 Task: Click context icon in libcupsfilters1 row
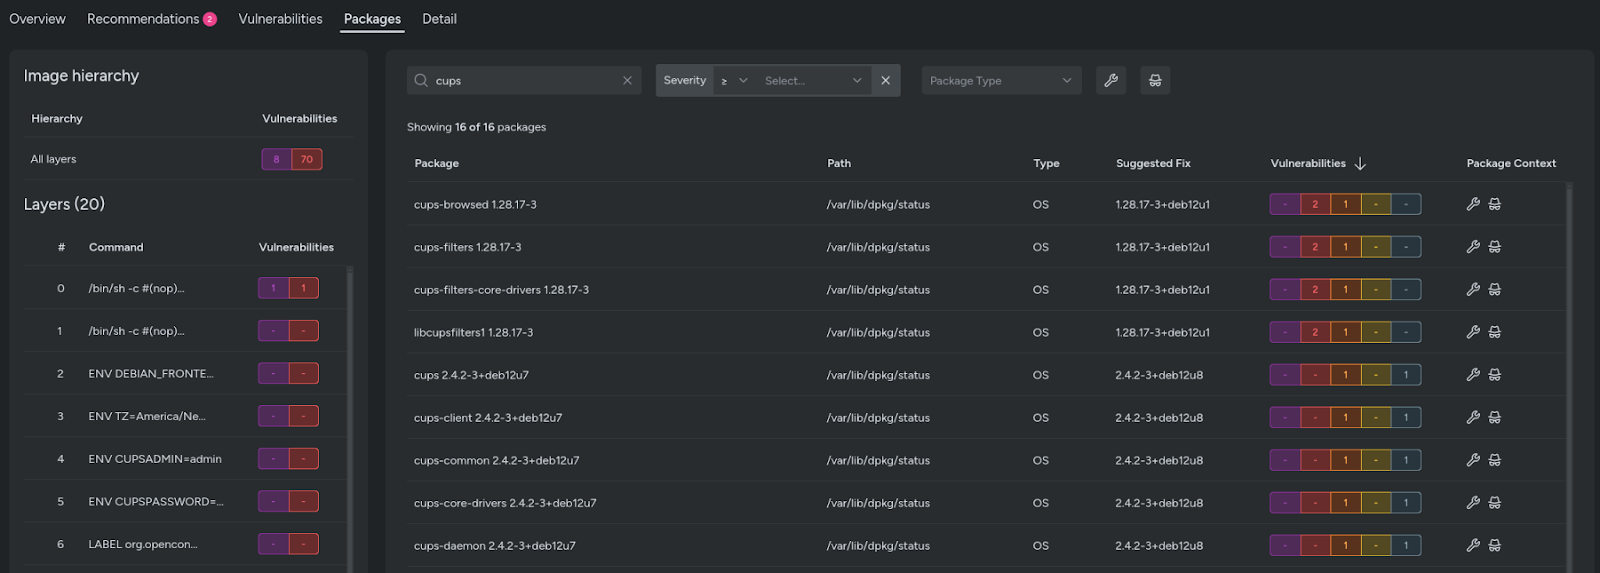pos(1495,332)
